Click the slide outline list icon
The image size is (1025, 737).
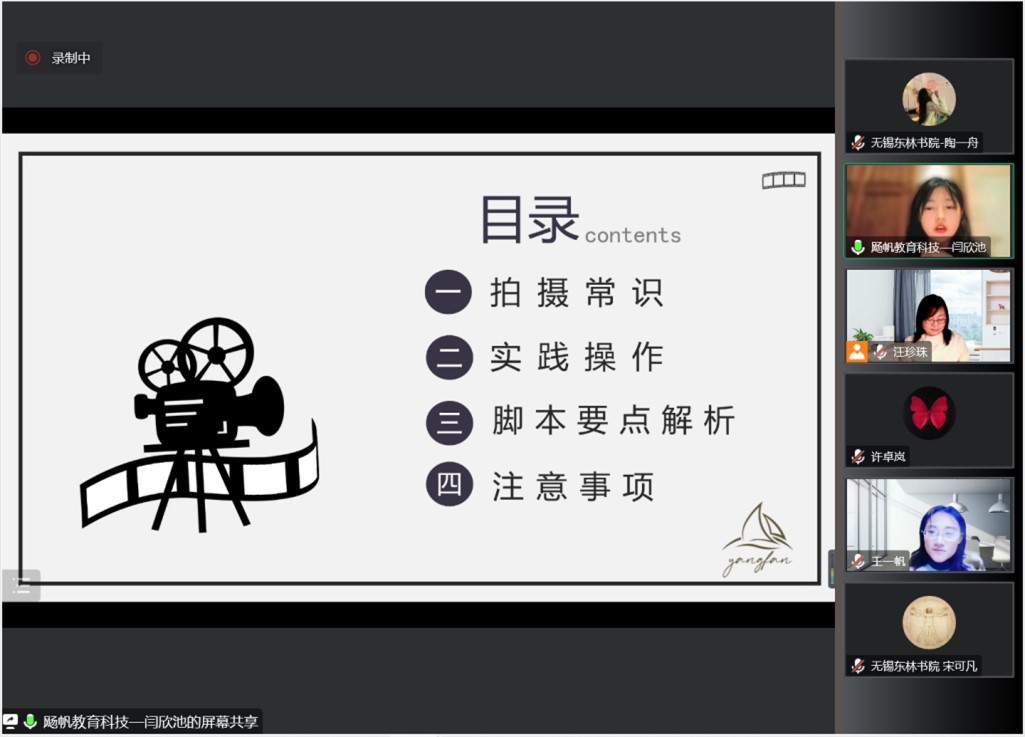[21, 585]
